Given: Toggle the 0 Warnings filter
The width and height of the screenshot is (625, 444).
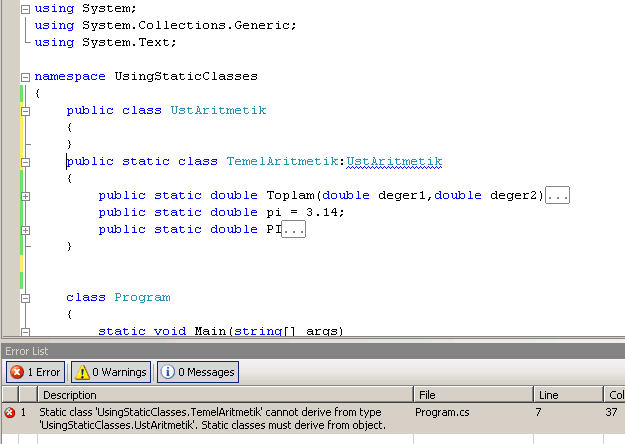Looking at the screenshot, I should (x=110, y=372).
